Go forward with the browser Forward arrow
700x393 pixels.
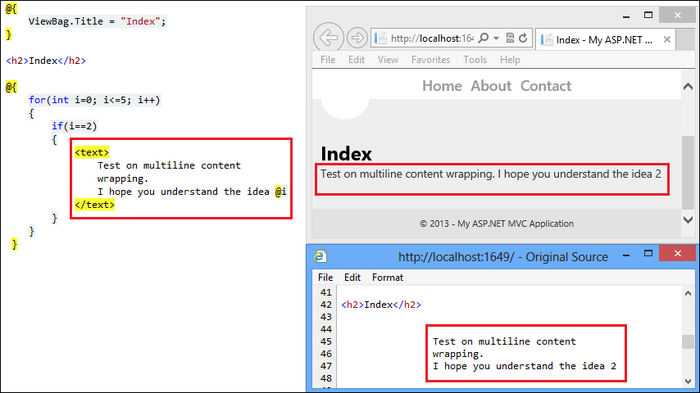click(x=357, y=38)
